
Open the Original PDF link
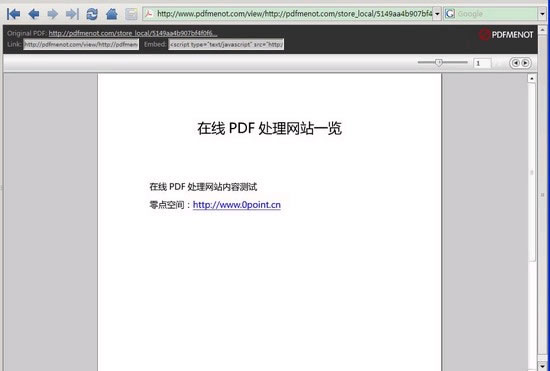coord(133,33)
